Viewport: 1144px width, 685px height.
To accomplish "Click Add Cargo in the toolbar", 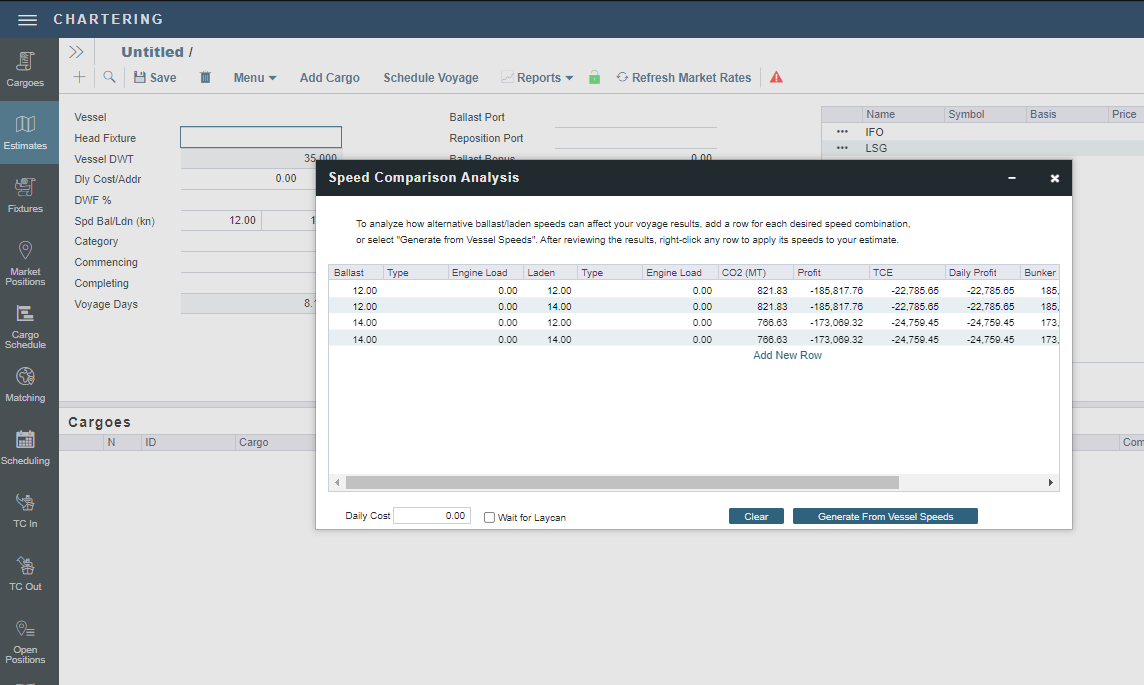I will [x=329, y=77].
